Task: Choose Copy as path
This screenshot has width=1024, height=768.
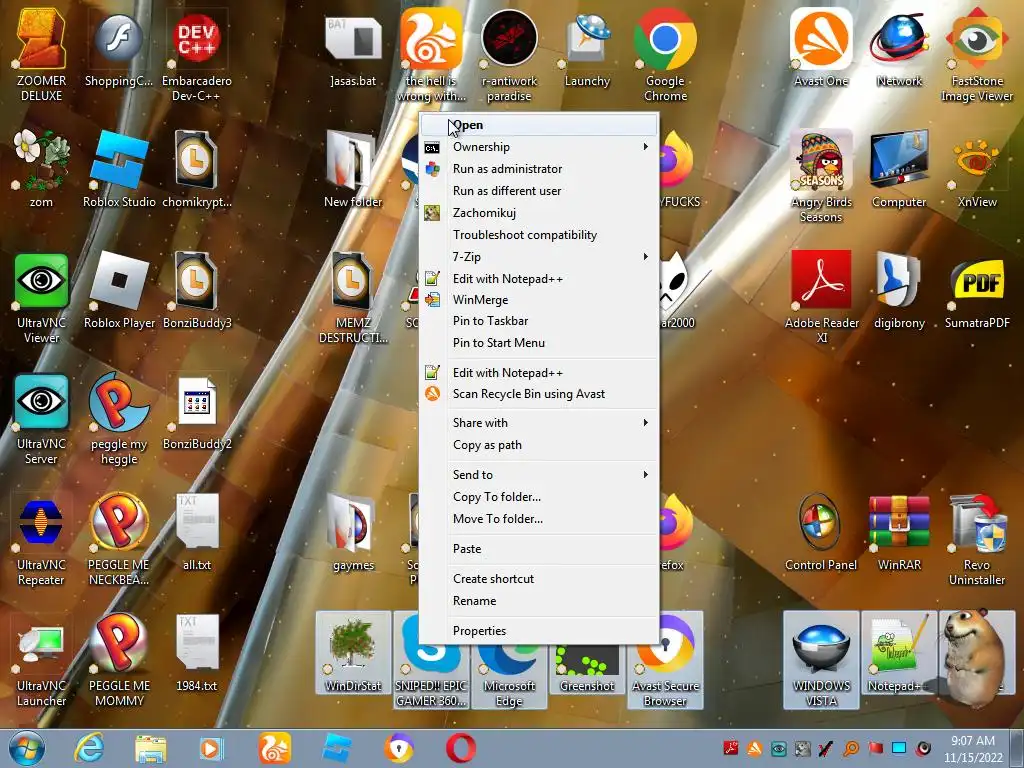Action: (x=539, y=445)
